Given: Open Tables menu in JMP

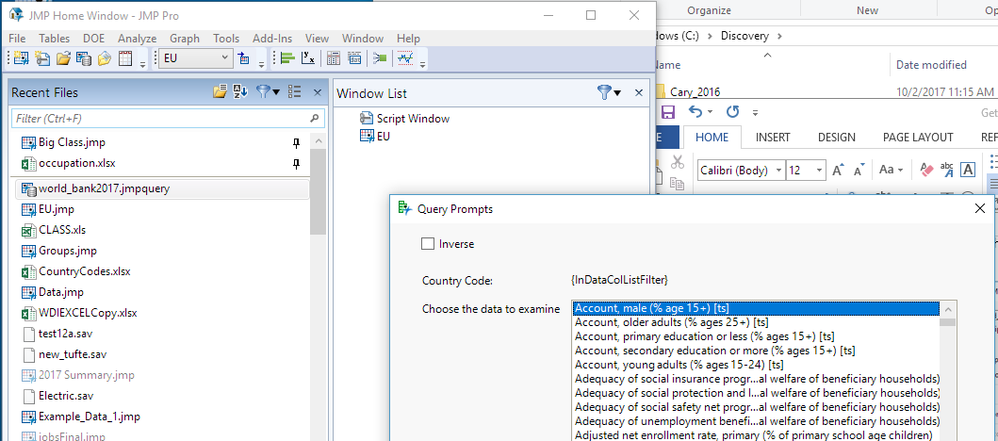Looking at the screenshot, I should (x=54, y=38).
